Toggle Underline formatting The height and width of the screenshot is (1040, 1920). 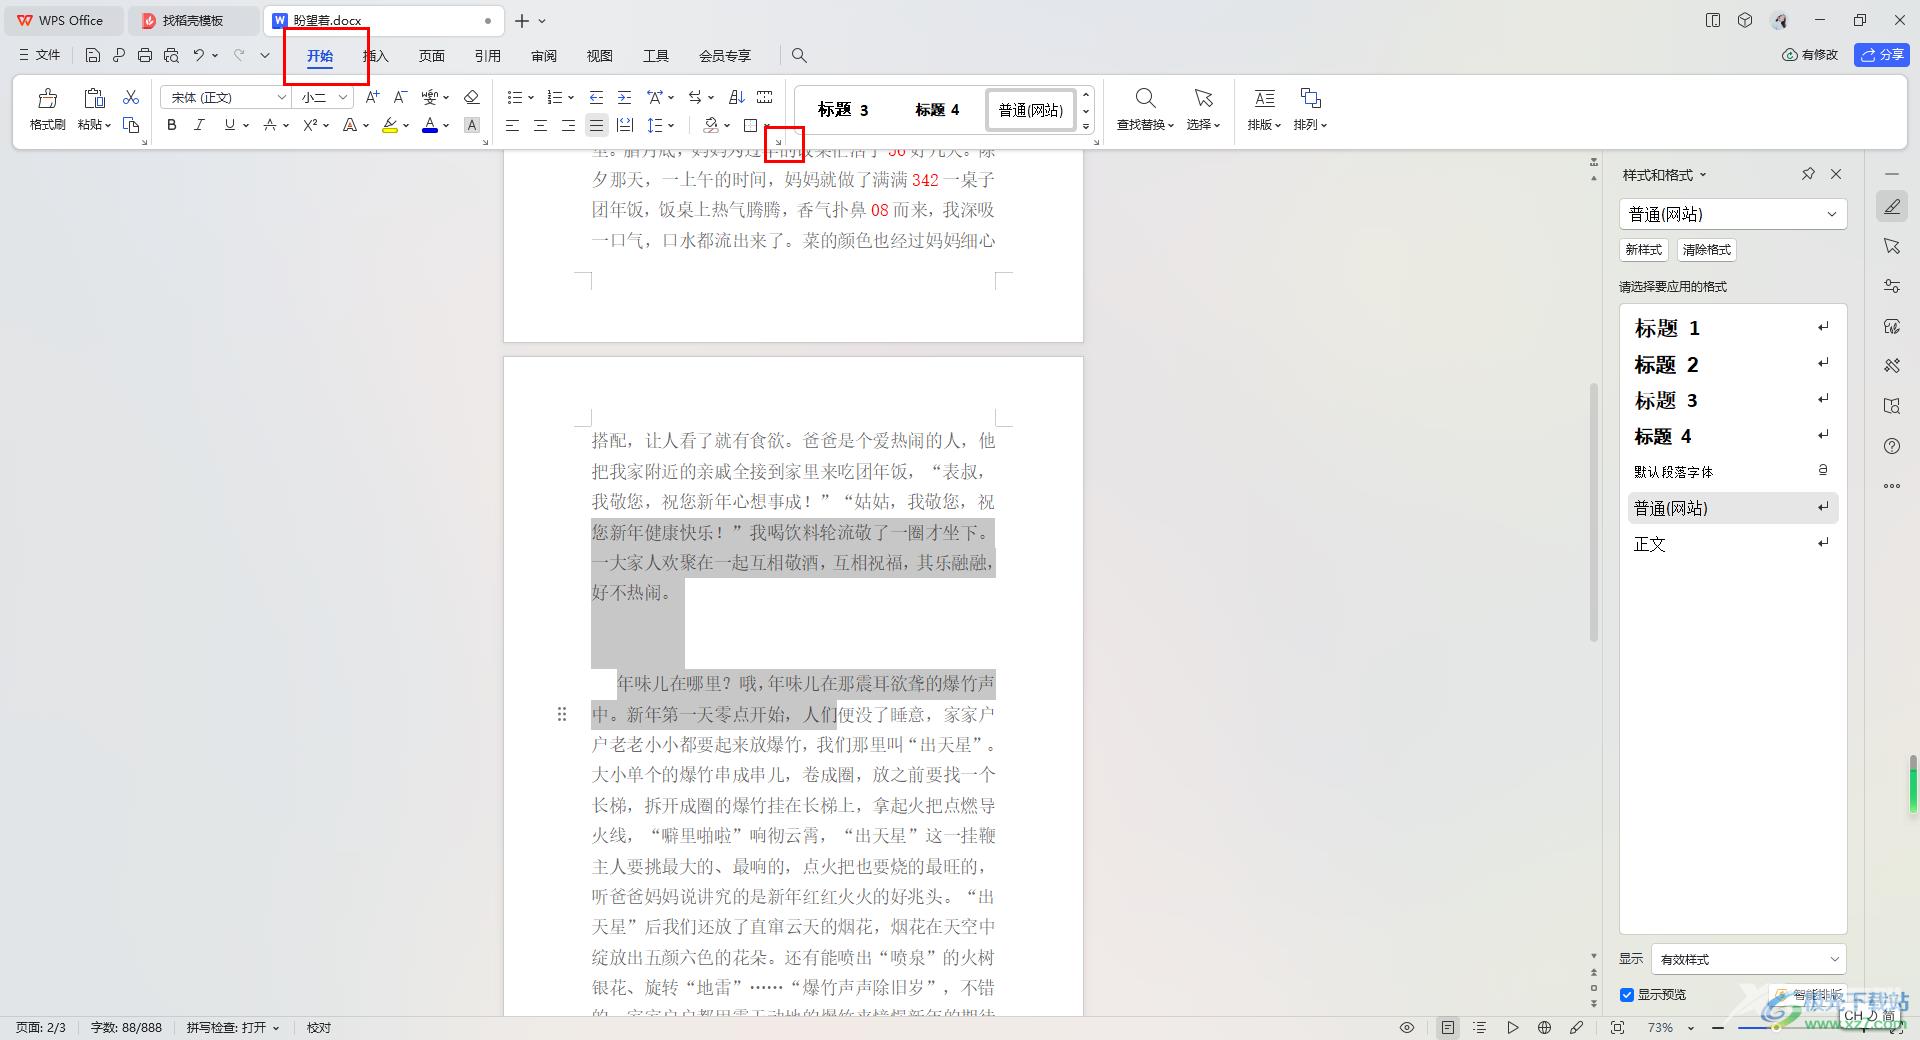(229, 125)
